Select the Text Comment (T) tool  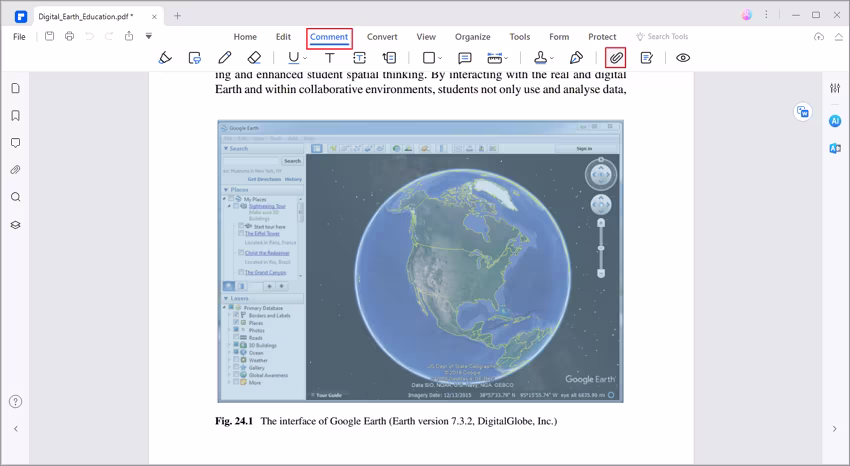click(x=330, y=57)
